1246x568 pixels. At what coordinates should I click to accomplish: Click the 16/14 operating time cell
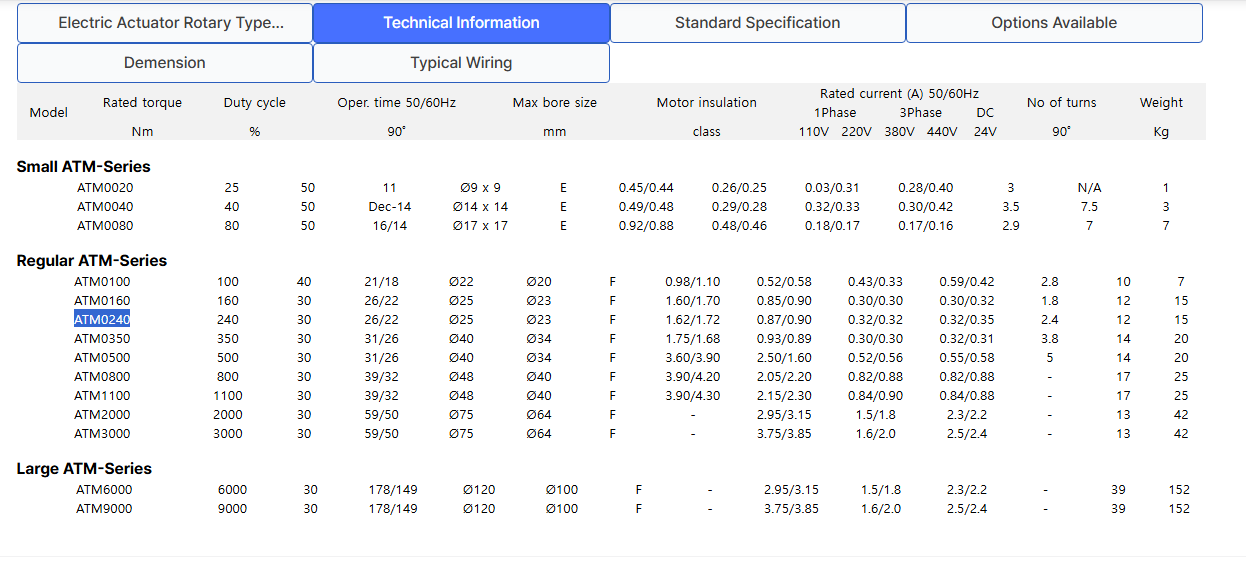tap(390, 226)
